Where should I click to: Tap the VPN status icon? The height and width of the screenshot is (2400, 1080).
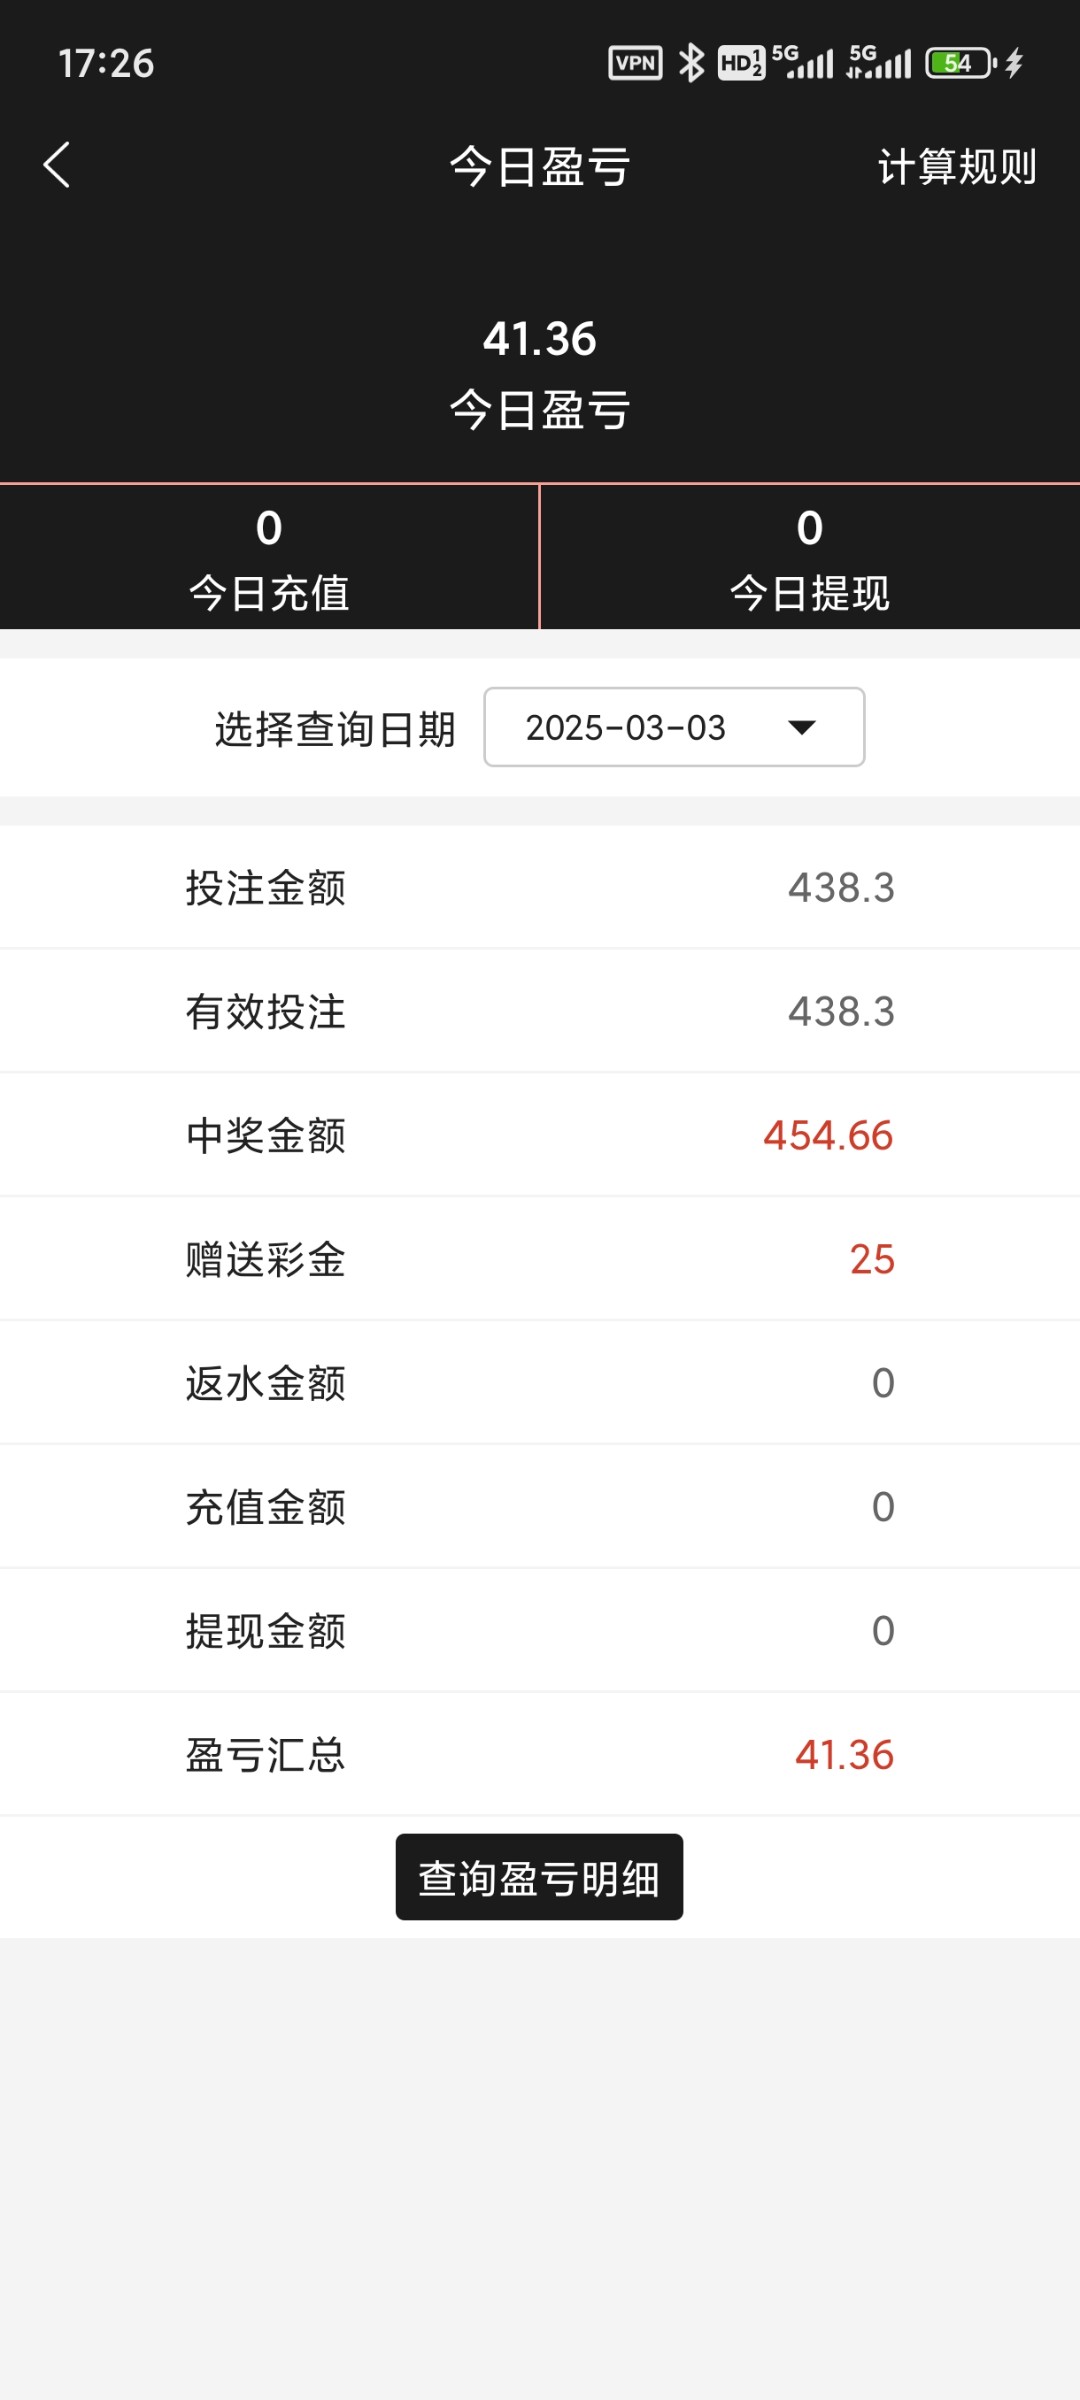pos(635,63)
